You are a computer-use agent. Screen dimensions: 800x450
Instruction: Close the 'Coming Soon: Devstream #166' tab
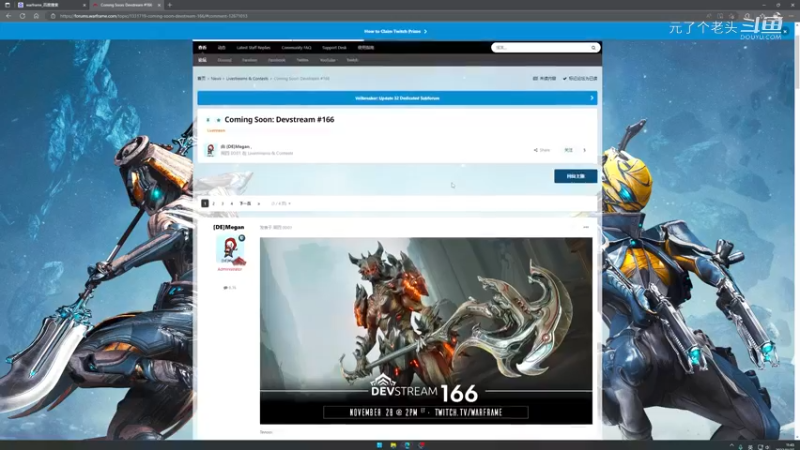(159, 5)
